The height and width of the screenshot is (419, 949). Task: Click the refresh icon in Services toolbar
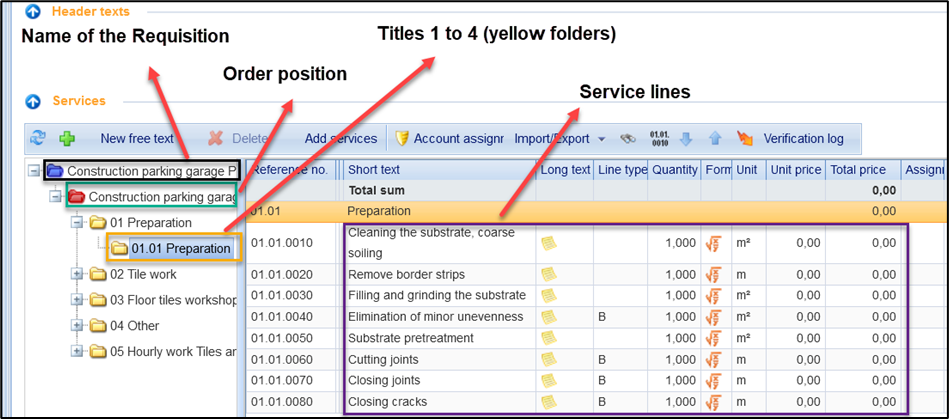38,139
